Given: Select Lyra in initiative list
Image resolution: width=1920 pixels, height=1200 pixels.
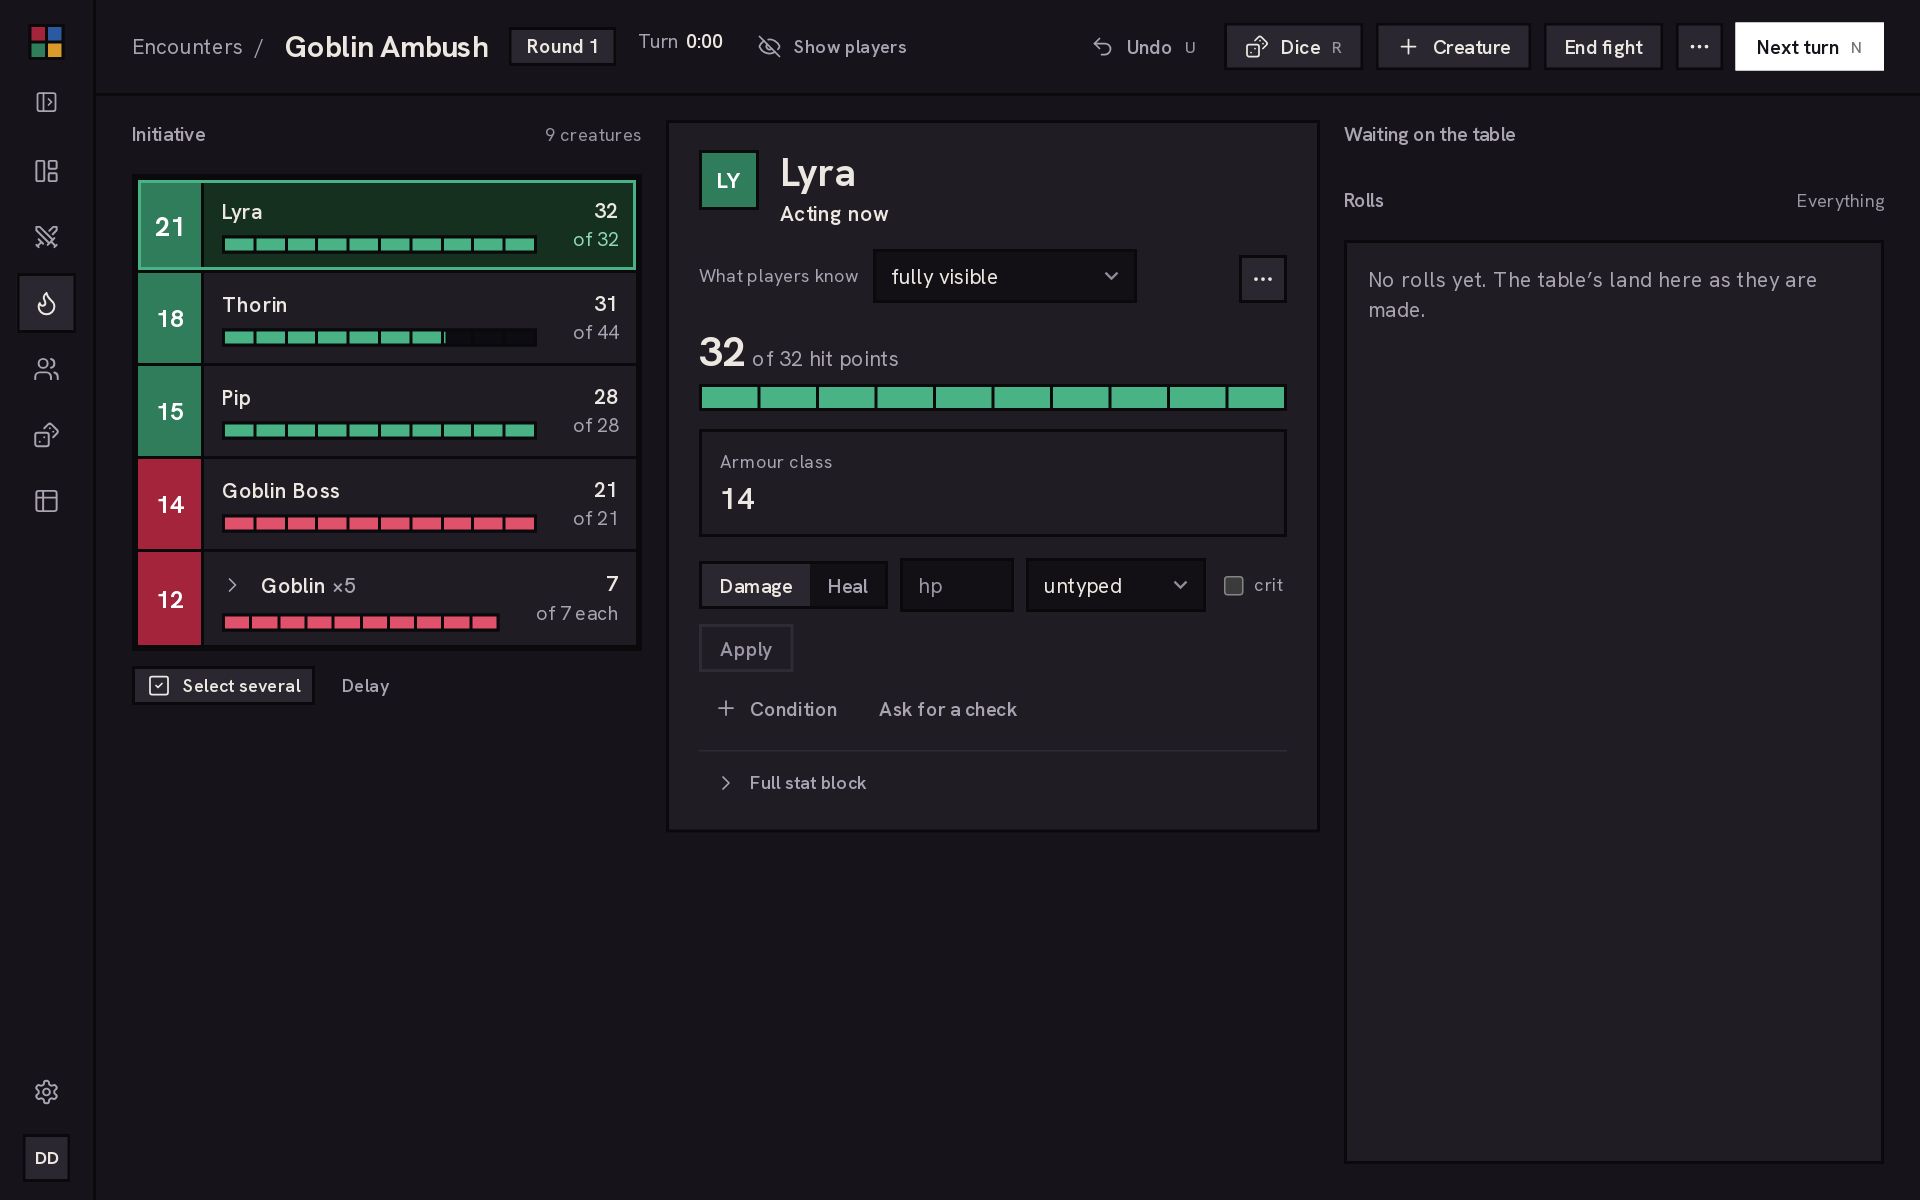Looking at the screenshot, I should (387, 225).
